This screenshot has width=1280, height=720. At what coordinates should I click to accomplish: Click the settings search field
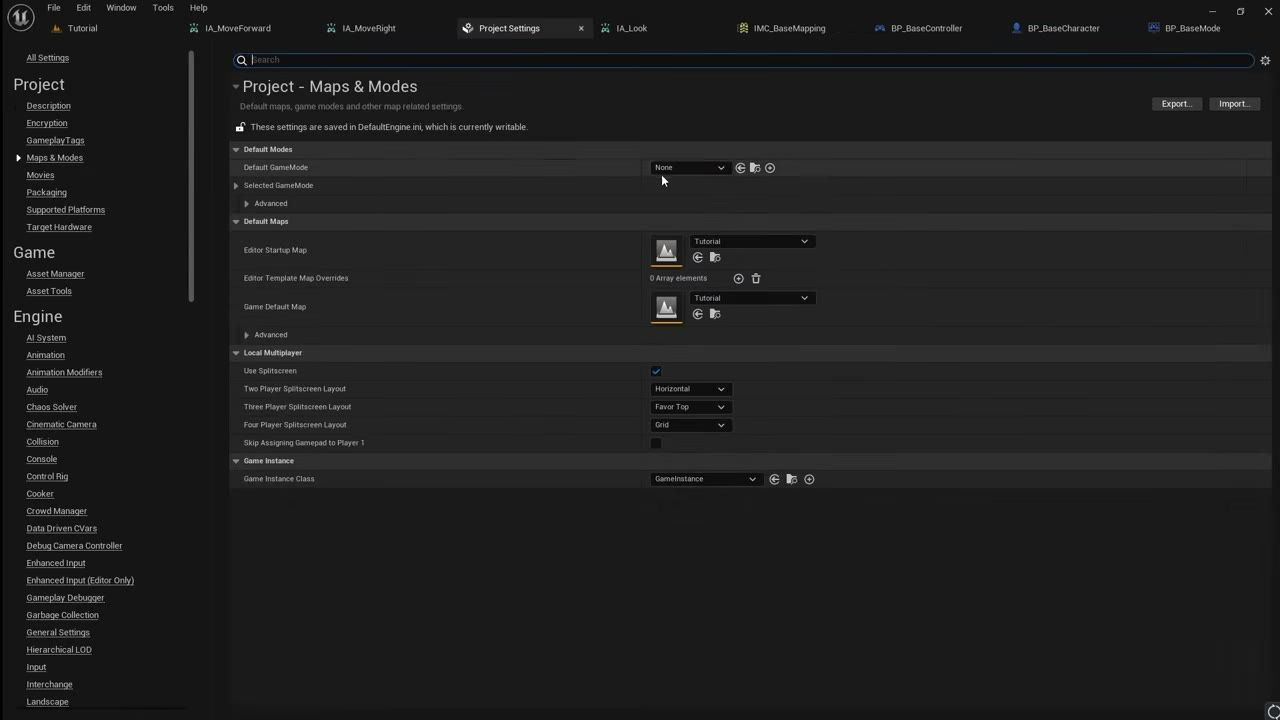[x=744, y=60]
